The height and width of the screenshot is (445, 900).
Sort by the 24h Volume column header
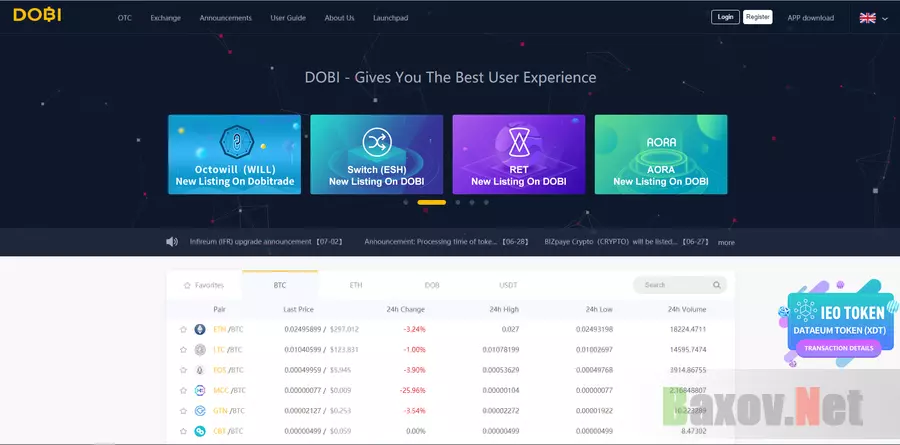tap(687, 309)
